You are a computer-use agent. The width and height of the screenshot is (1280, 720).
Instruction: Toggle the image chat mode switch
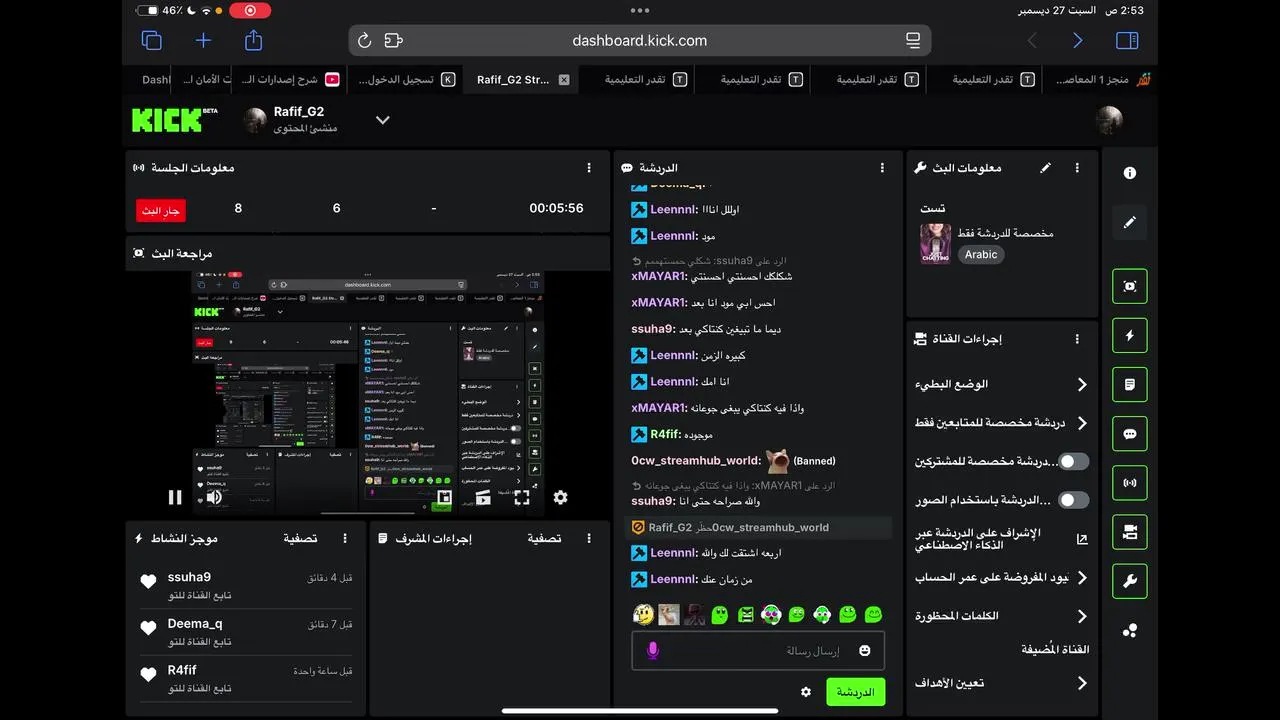tap(1073, 500)
